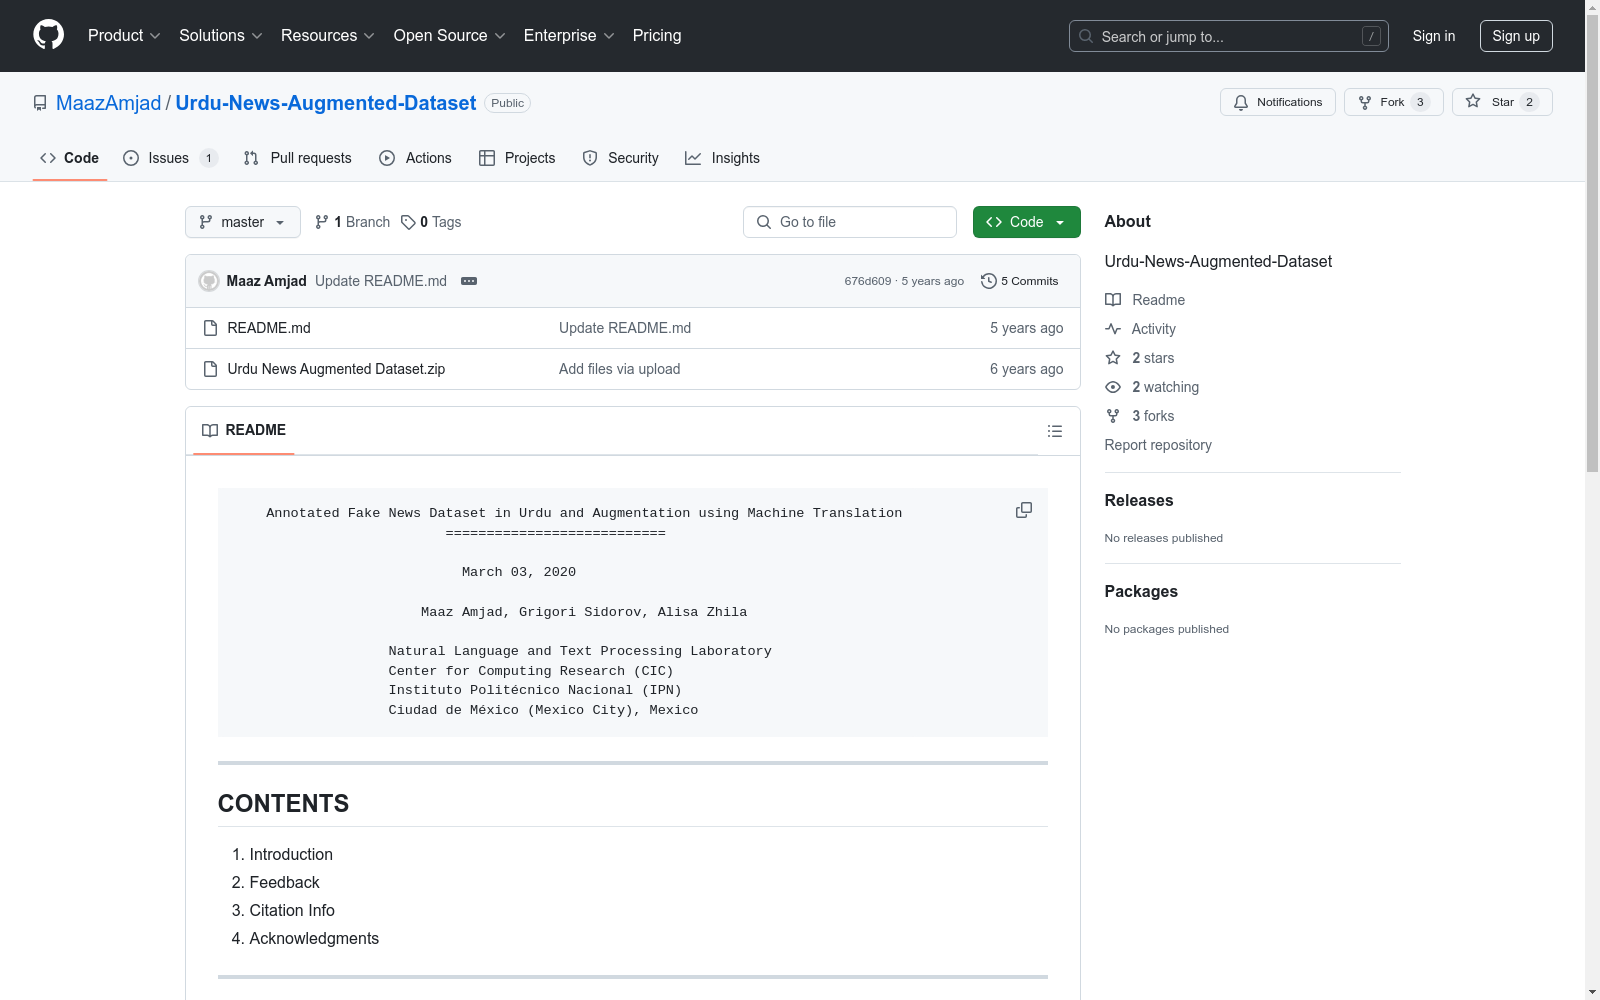
Task: Click the search magnifier icon in header
Action: [1086, 36]
